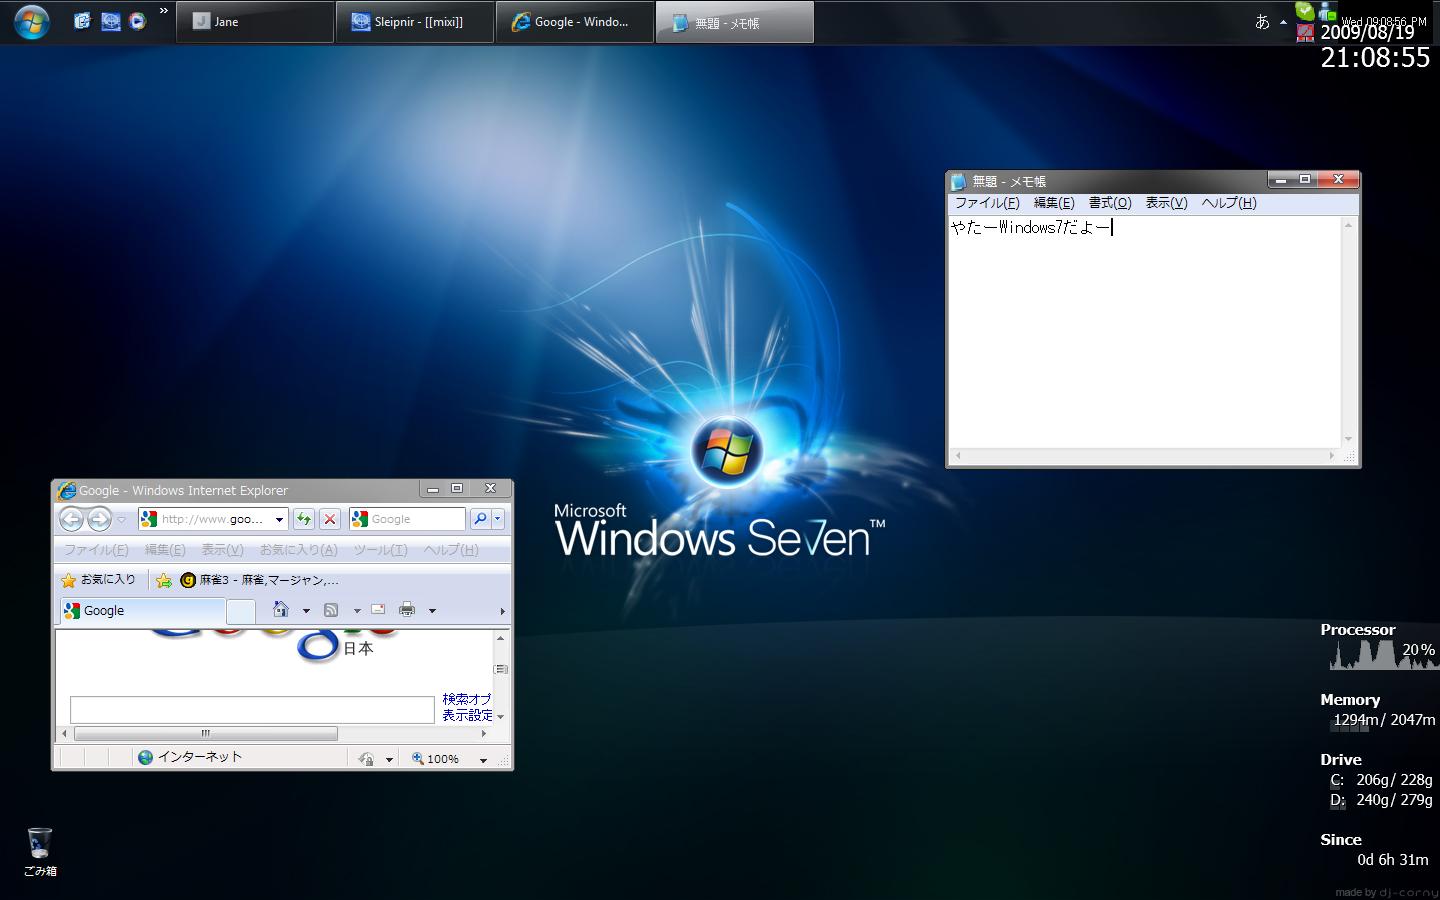
Task: Click the Read Mail icon in IE
Action: pos(378,610)
